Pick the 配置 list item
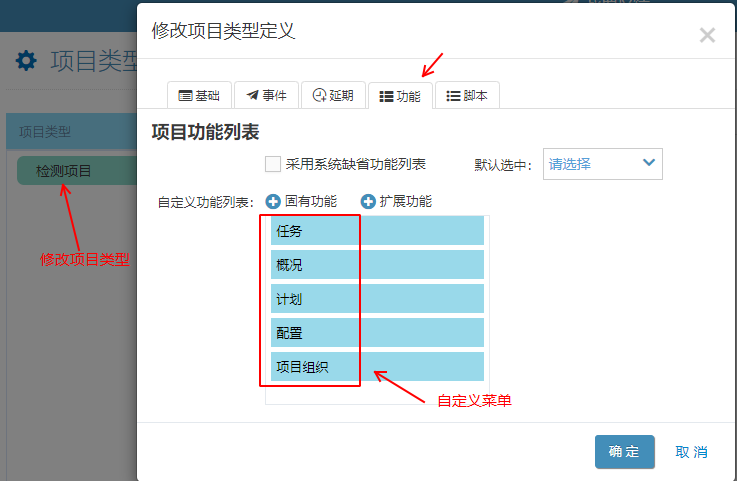Screen dimensions: 737x481 [x=377, y=333]
